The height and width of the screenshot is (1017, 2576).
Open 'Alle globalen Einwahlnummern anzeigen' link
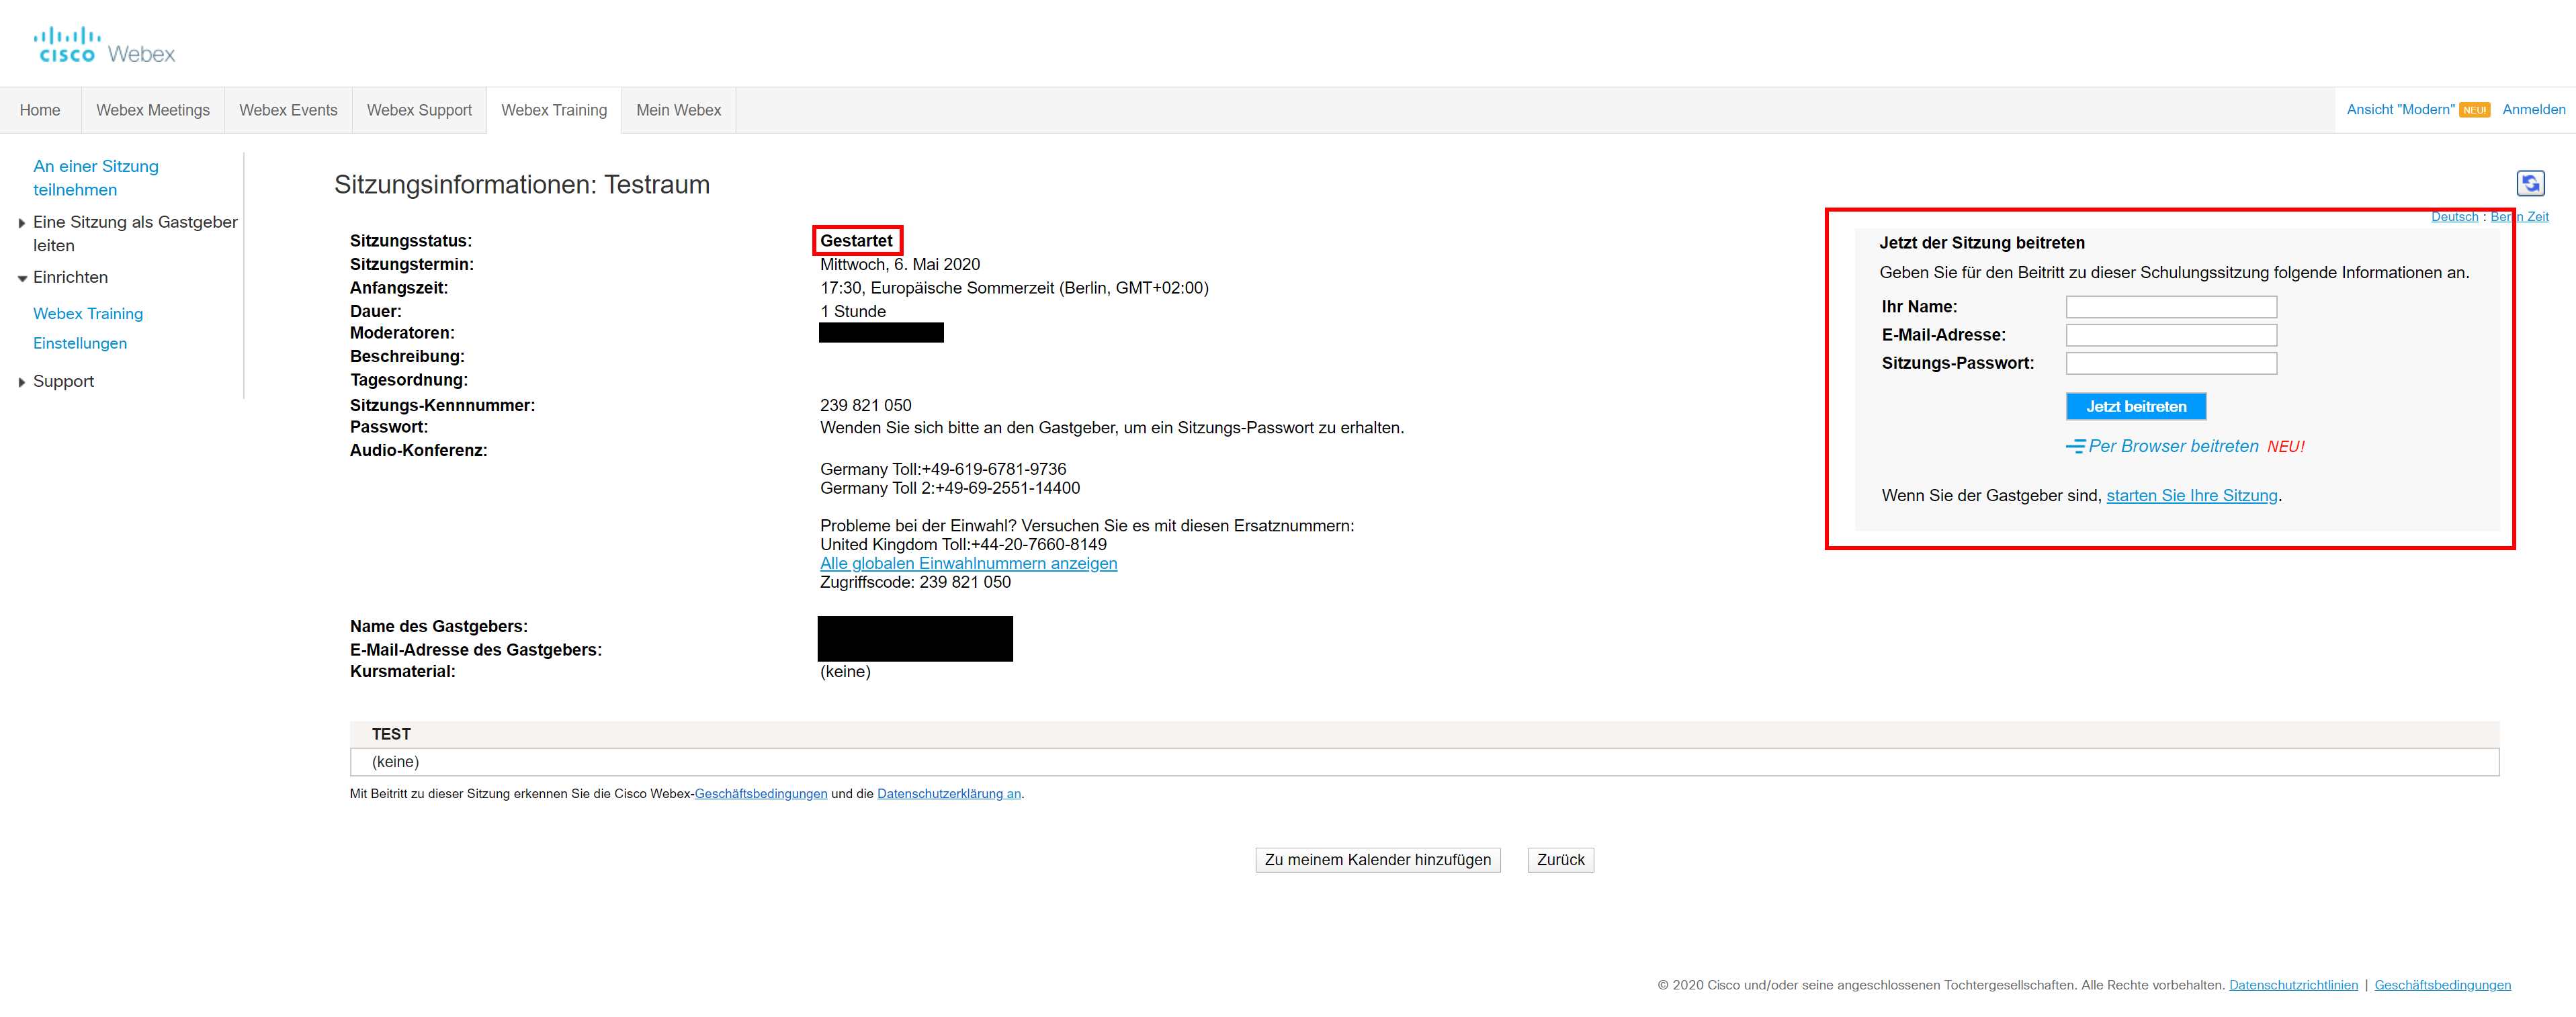coord(968,564)
